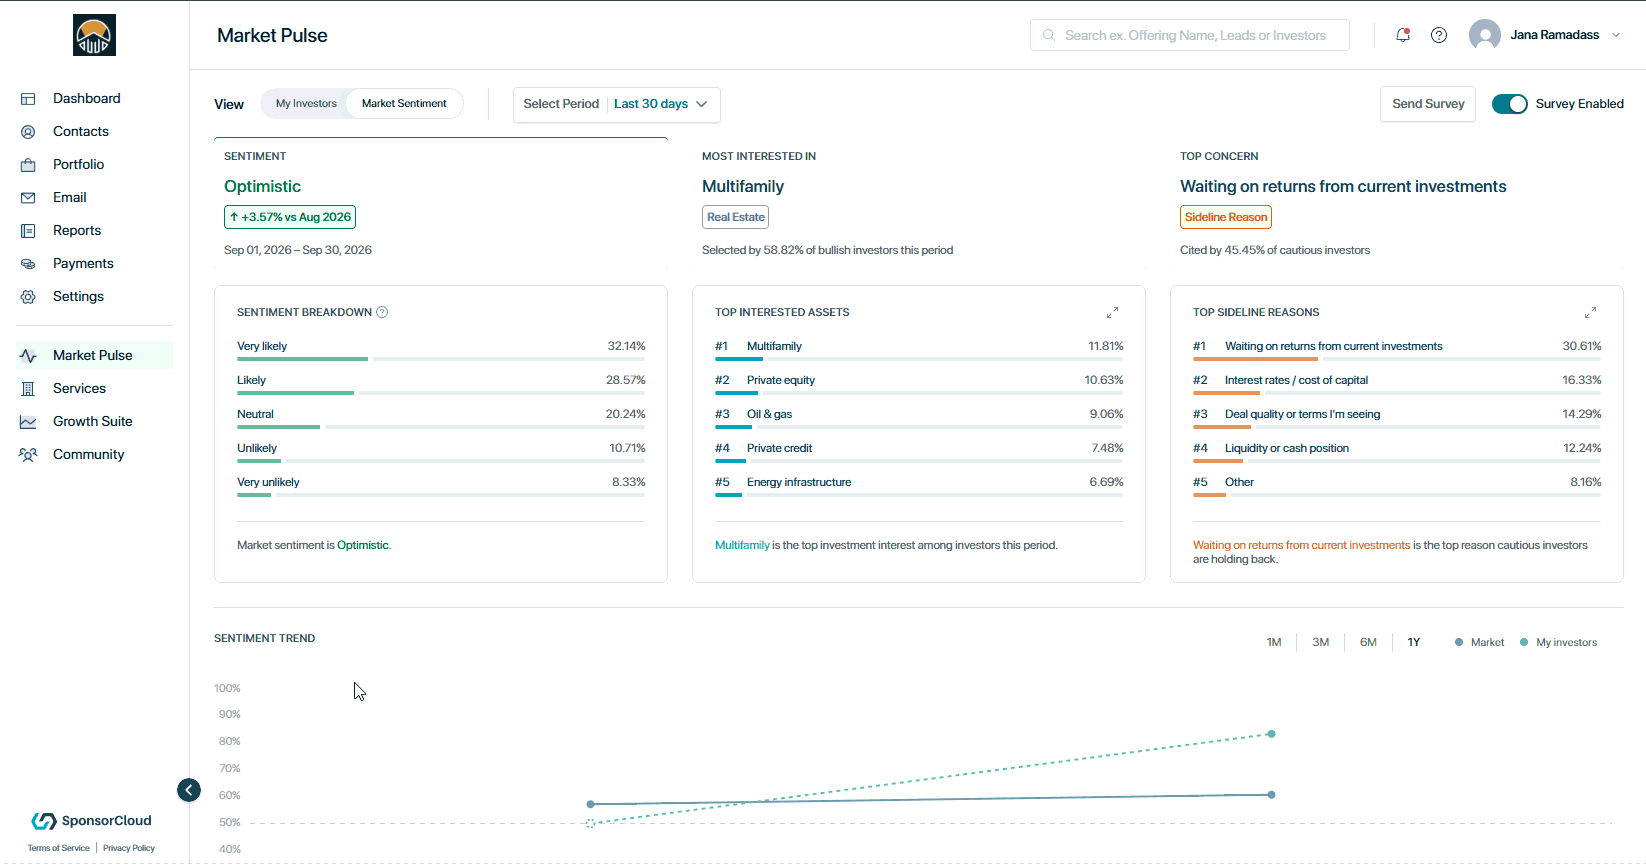This screenshot has height=864, width=1646.
Task: Select the 1M trend range tab
Action: click(1274, 642)
